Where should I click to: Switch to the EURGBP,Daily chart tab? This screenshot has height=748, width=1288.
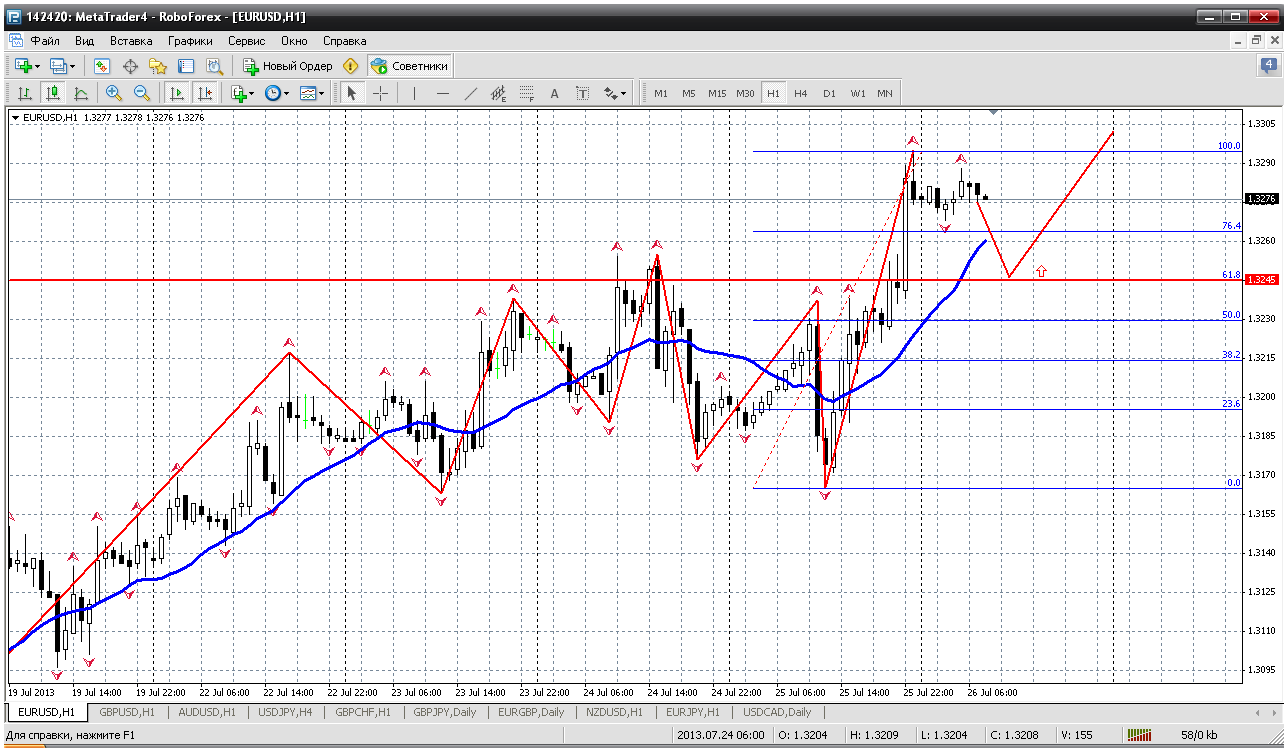[530, 712]
